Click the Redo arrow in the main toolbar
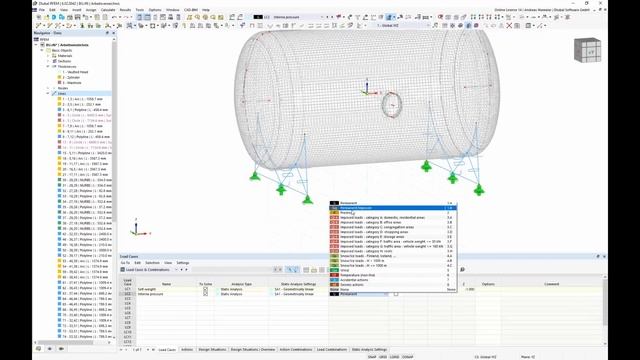 127,17
